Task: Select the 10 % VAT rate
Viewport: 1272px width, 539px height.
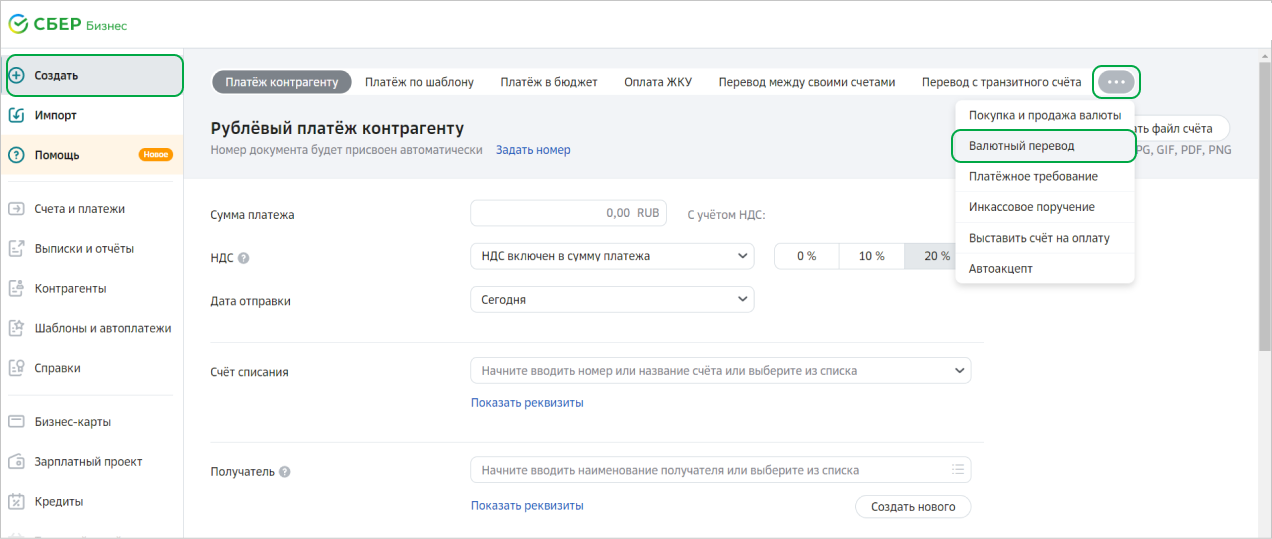Action: pyautogui.click(x=872, y=256)
